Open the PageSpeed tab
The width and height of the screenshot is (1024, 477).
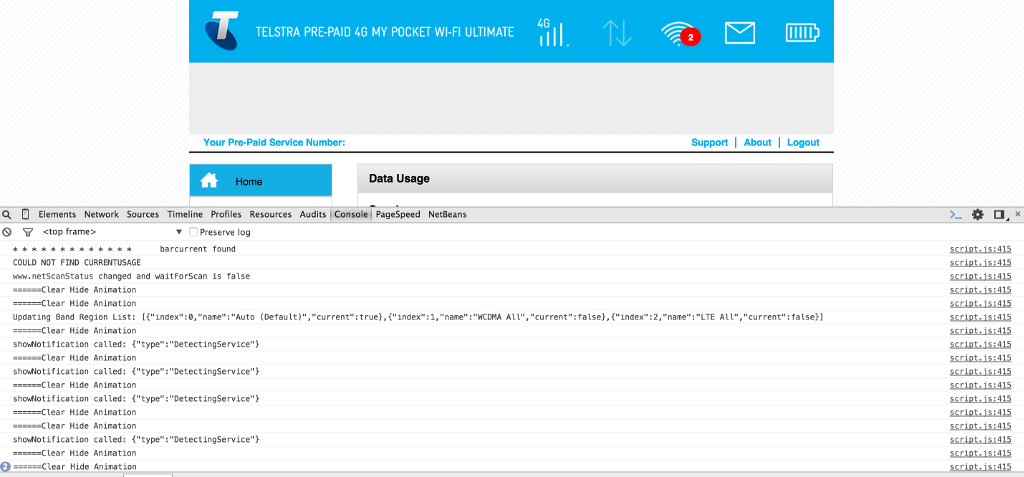click(397, 214)
